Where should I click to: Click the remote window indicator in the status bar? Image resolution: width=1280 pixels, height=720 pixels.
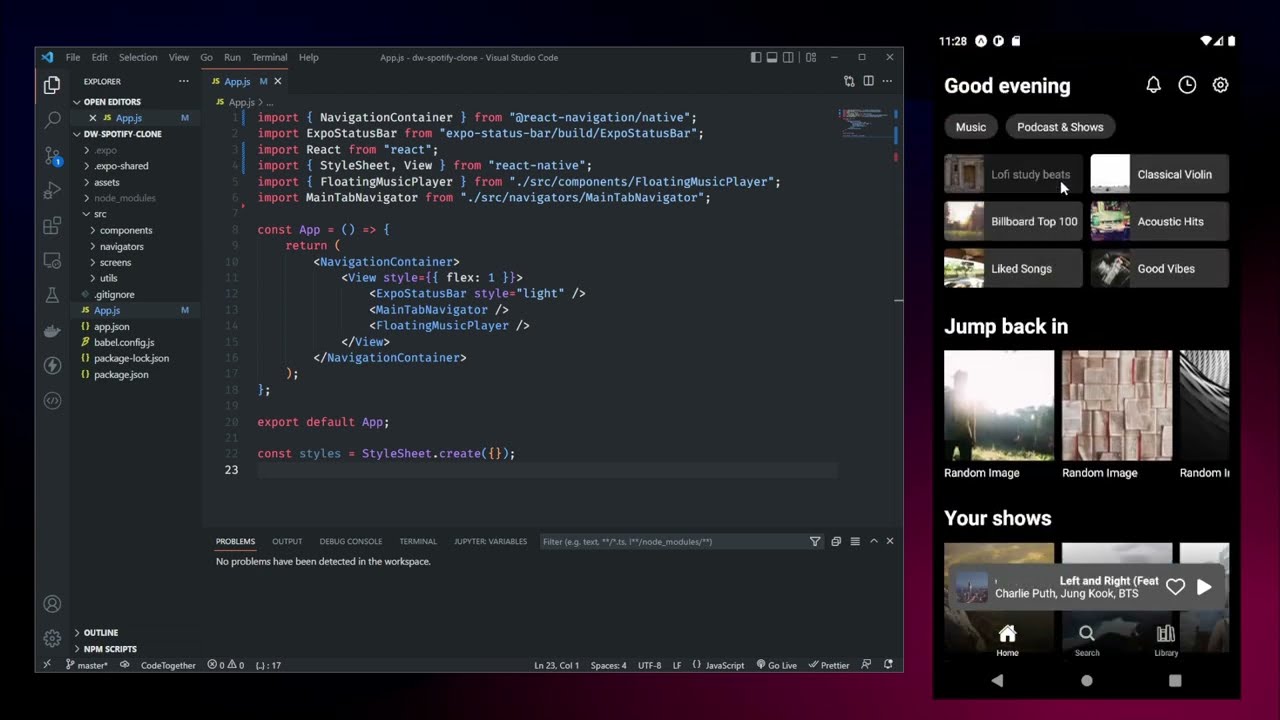47,665
